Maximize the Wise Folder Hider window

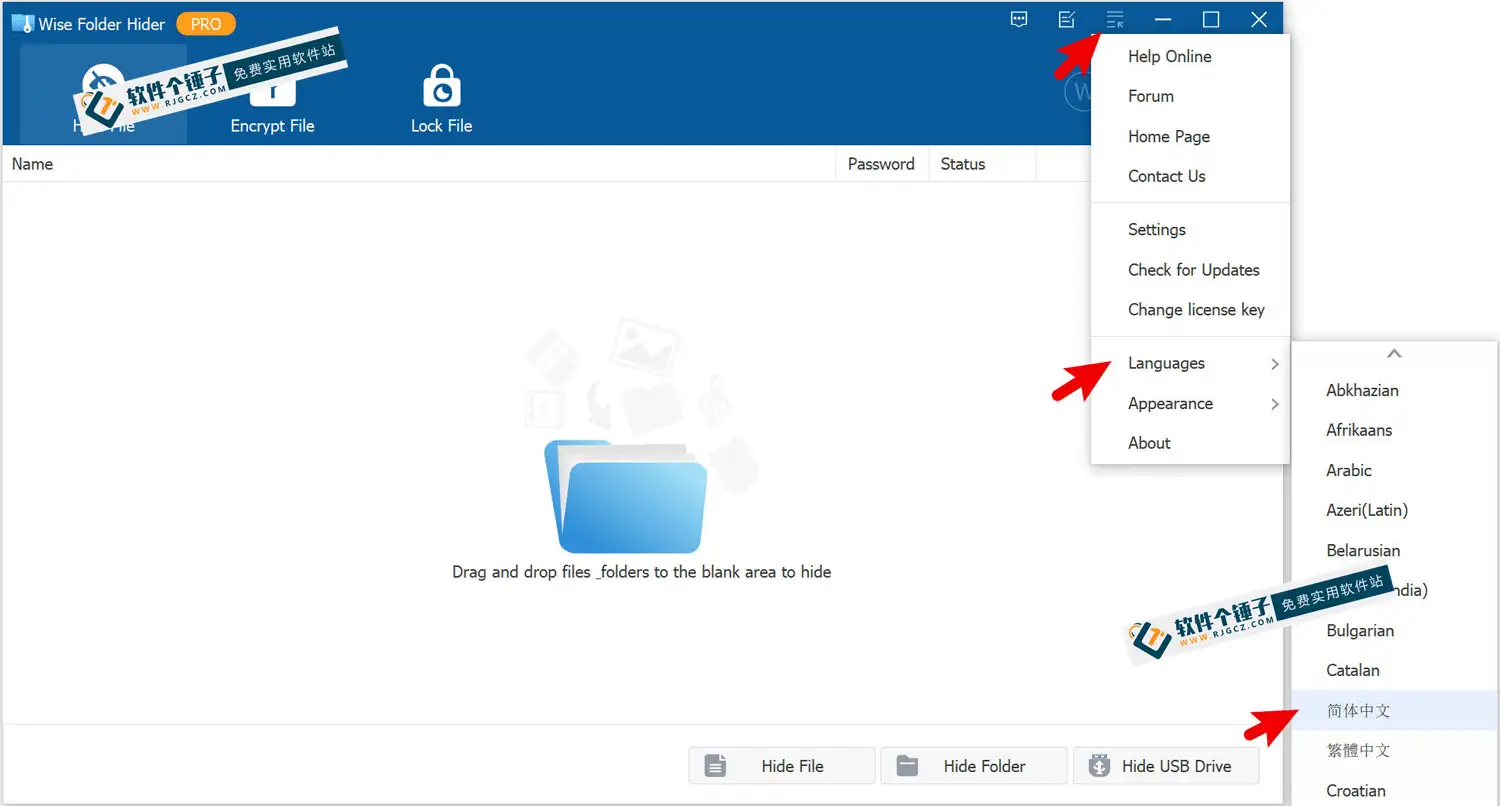tap(1211, 19)
